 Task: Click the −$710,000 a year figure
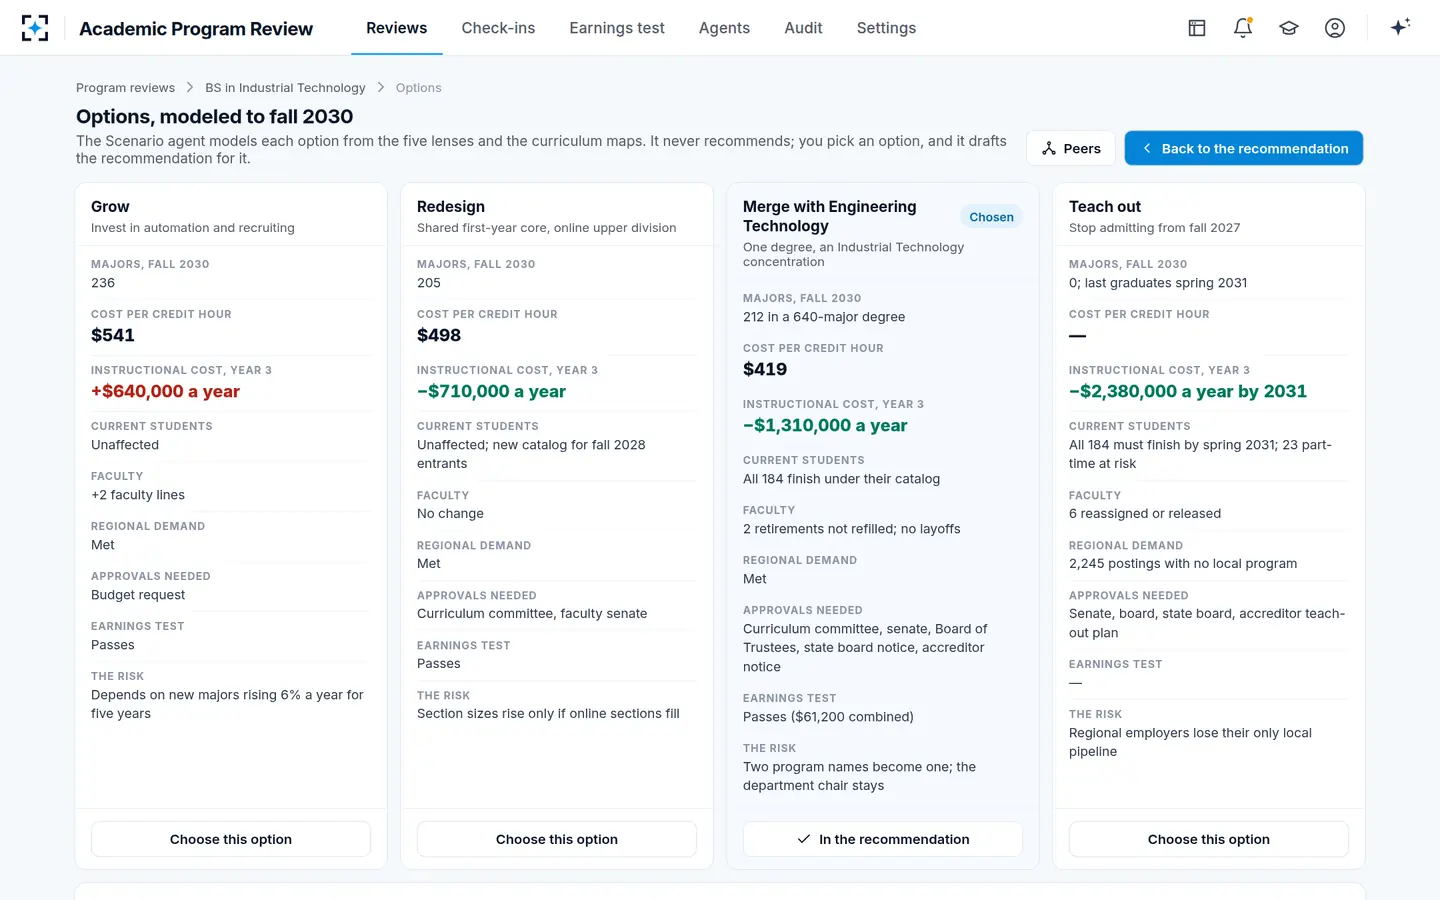pyautogui.click(x=491, y=391)
